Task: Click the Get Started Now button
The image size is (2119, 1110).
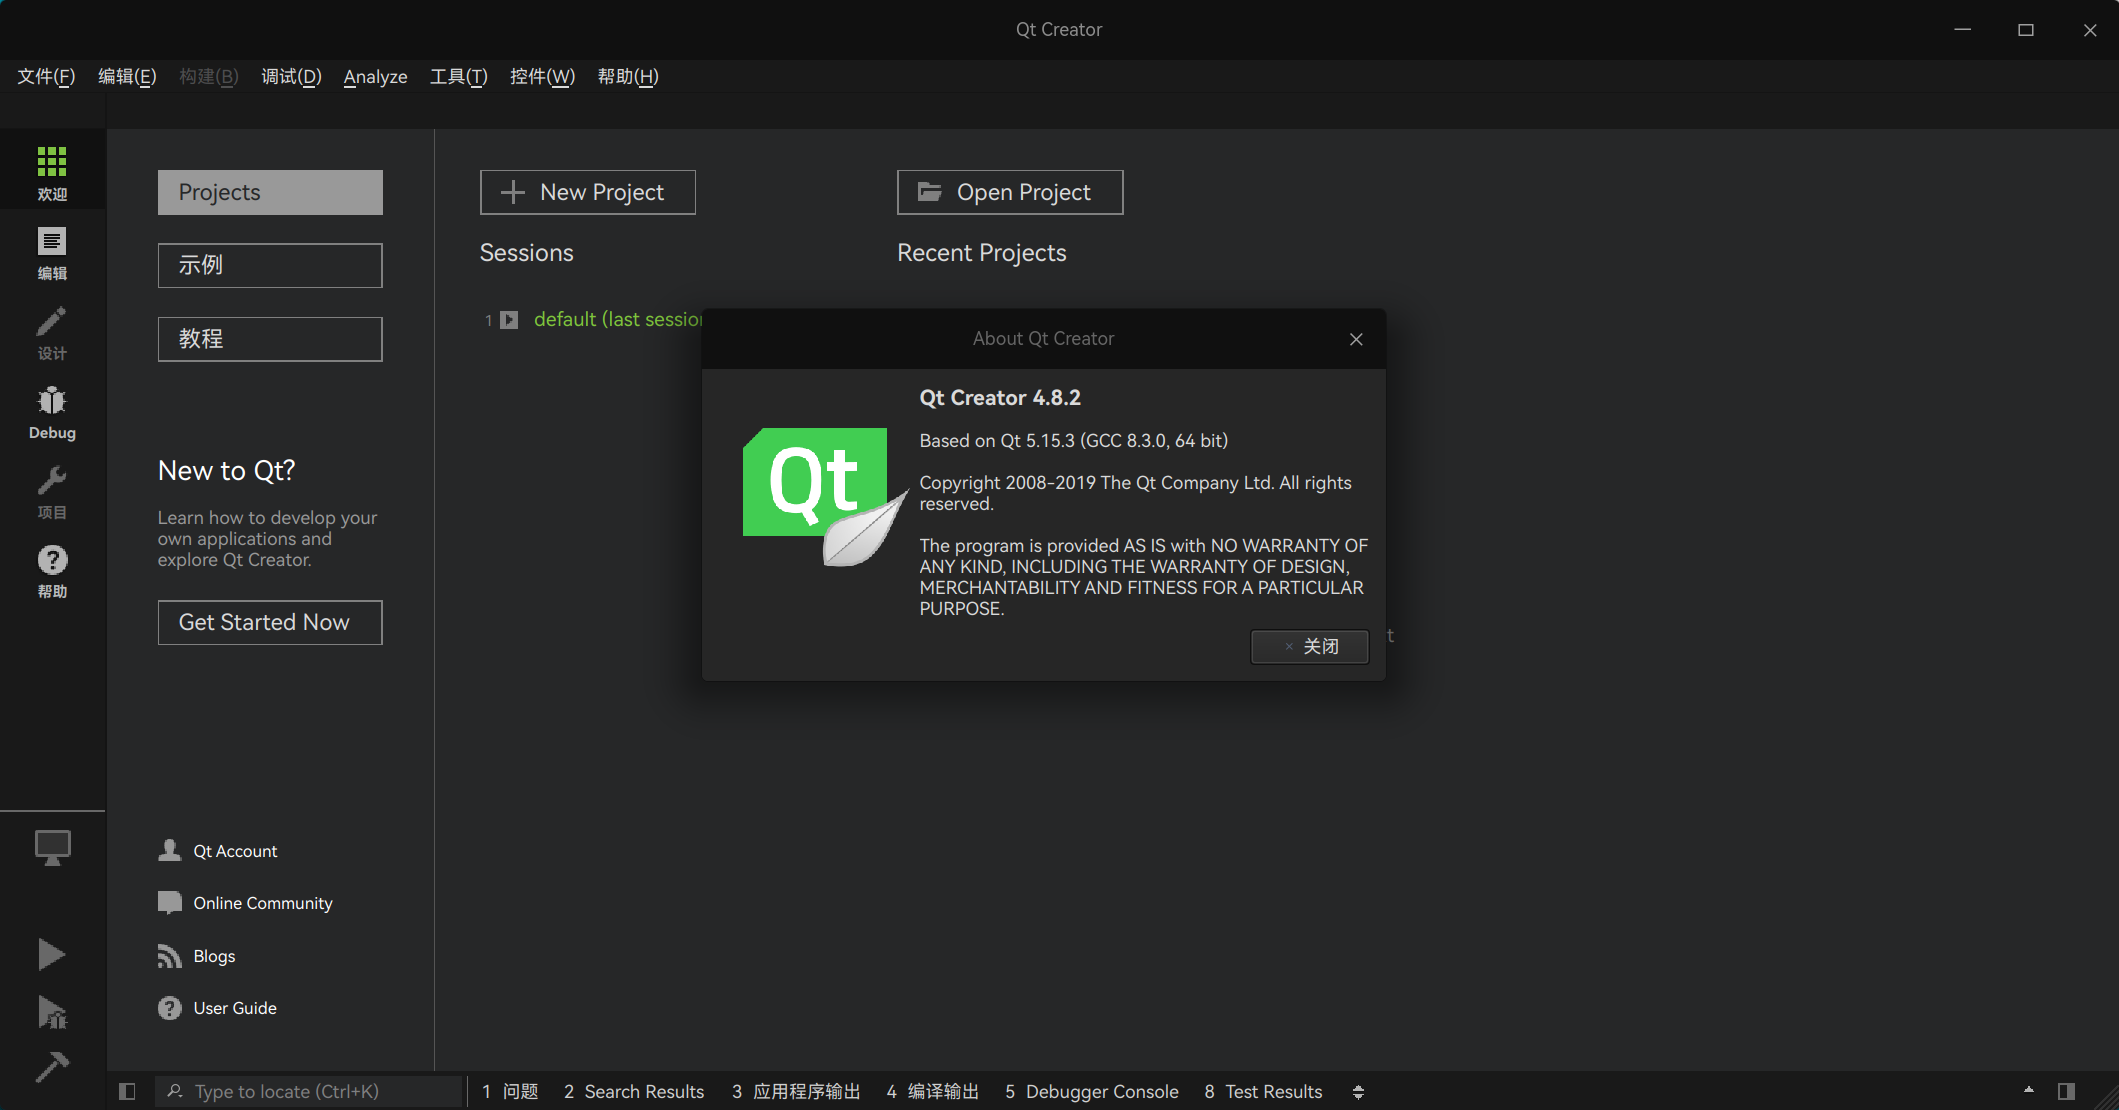Action: pyautogui.click(x=270, y=622)
